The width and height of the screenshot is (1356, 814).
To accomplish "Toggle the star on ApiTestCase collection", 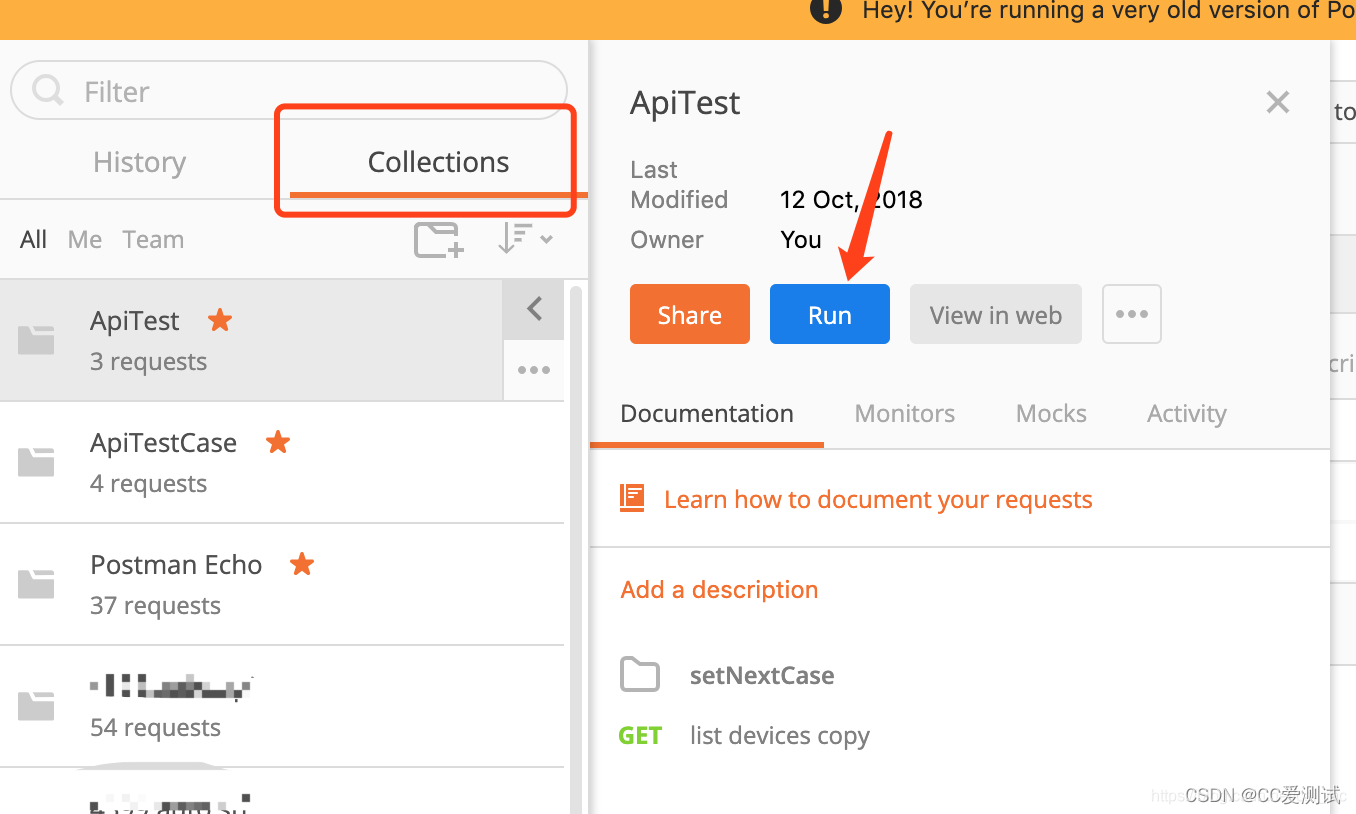I will [x=278, y=442].
